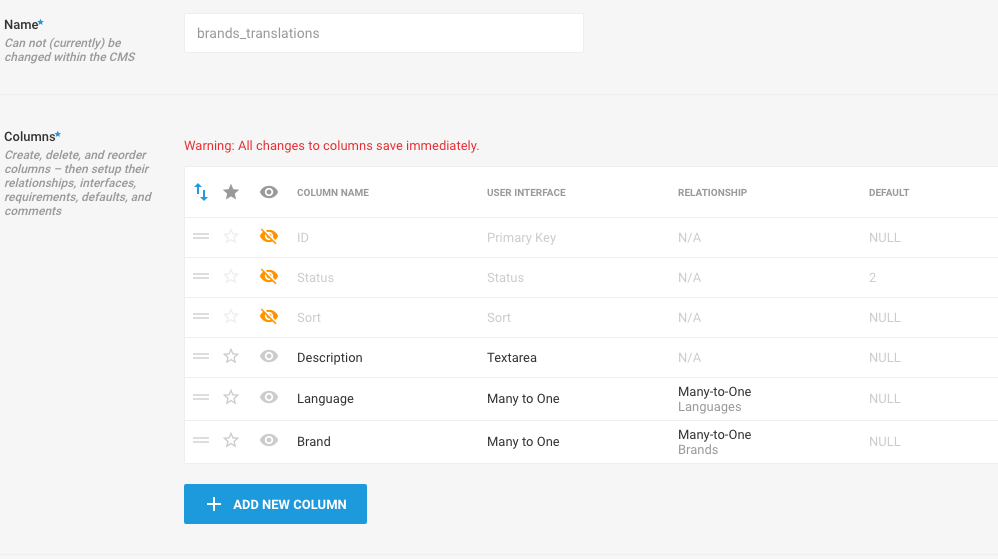Screen dimensions: 998x559
Task: Grab the reorder handle on the Sort row
Action: (x=201, y=316)
